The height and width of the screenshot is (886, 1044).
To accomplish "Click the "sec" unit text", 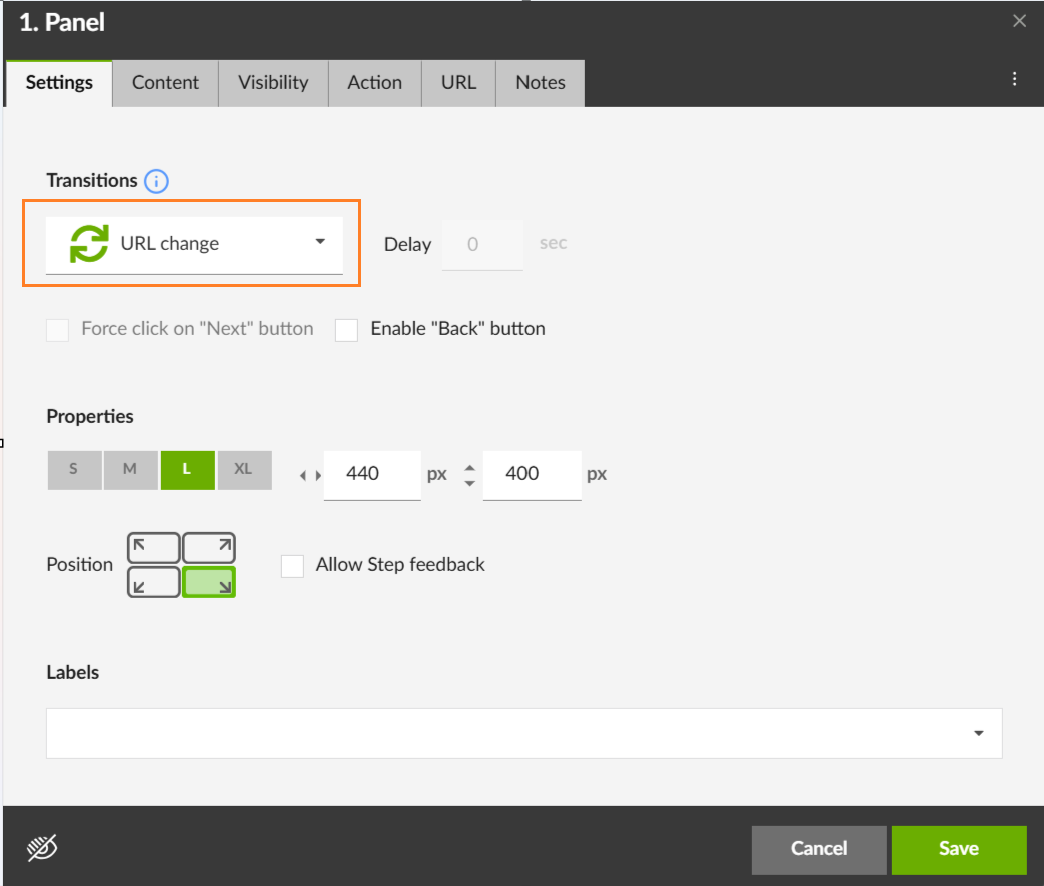I will pos(553,243).
